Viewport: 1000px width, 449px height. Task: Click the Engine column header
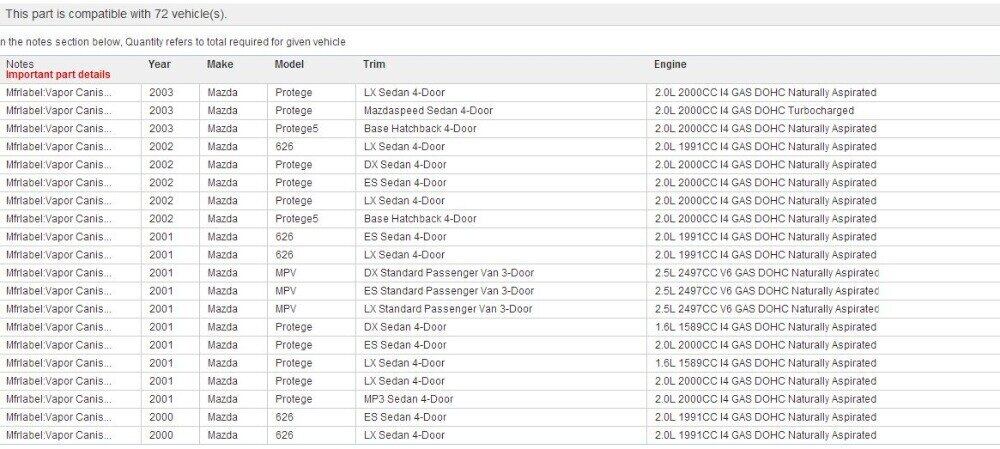pyautogui.click(x=670, y=64)
